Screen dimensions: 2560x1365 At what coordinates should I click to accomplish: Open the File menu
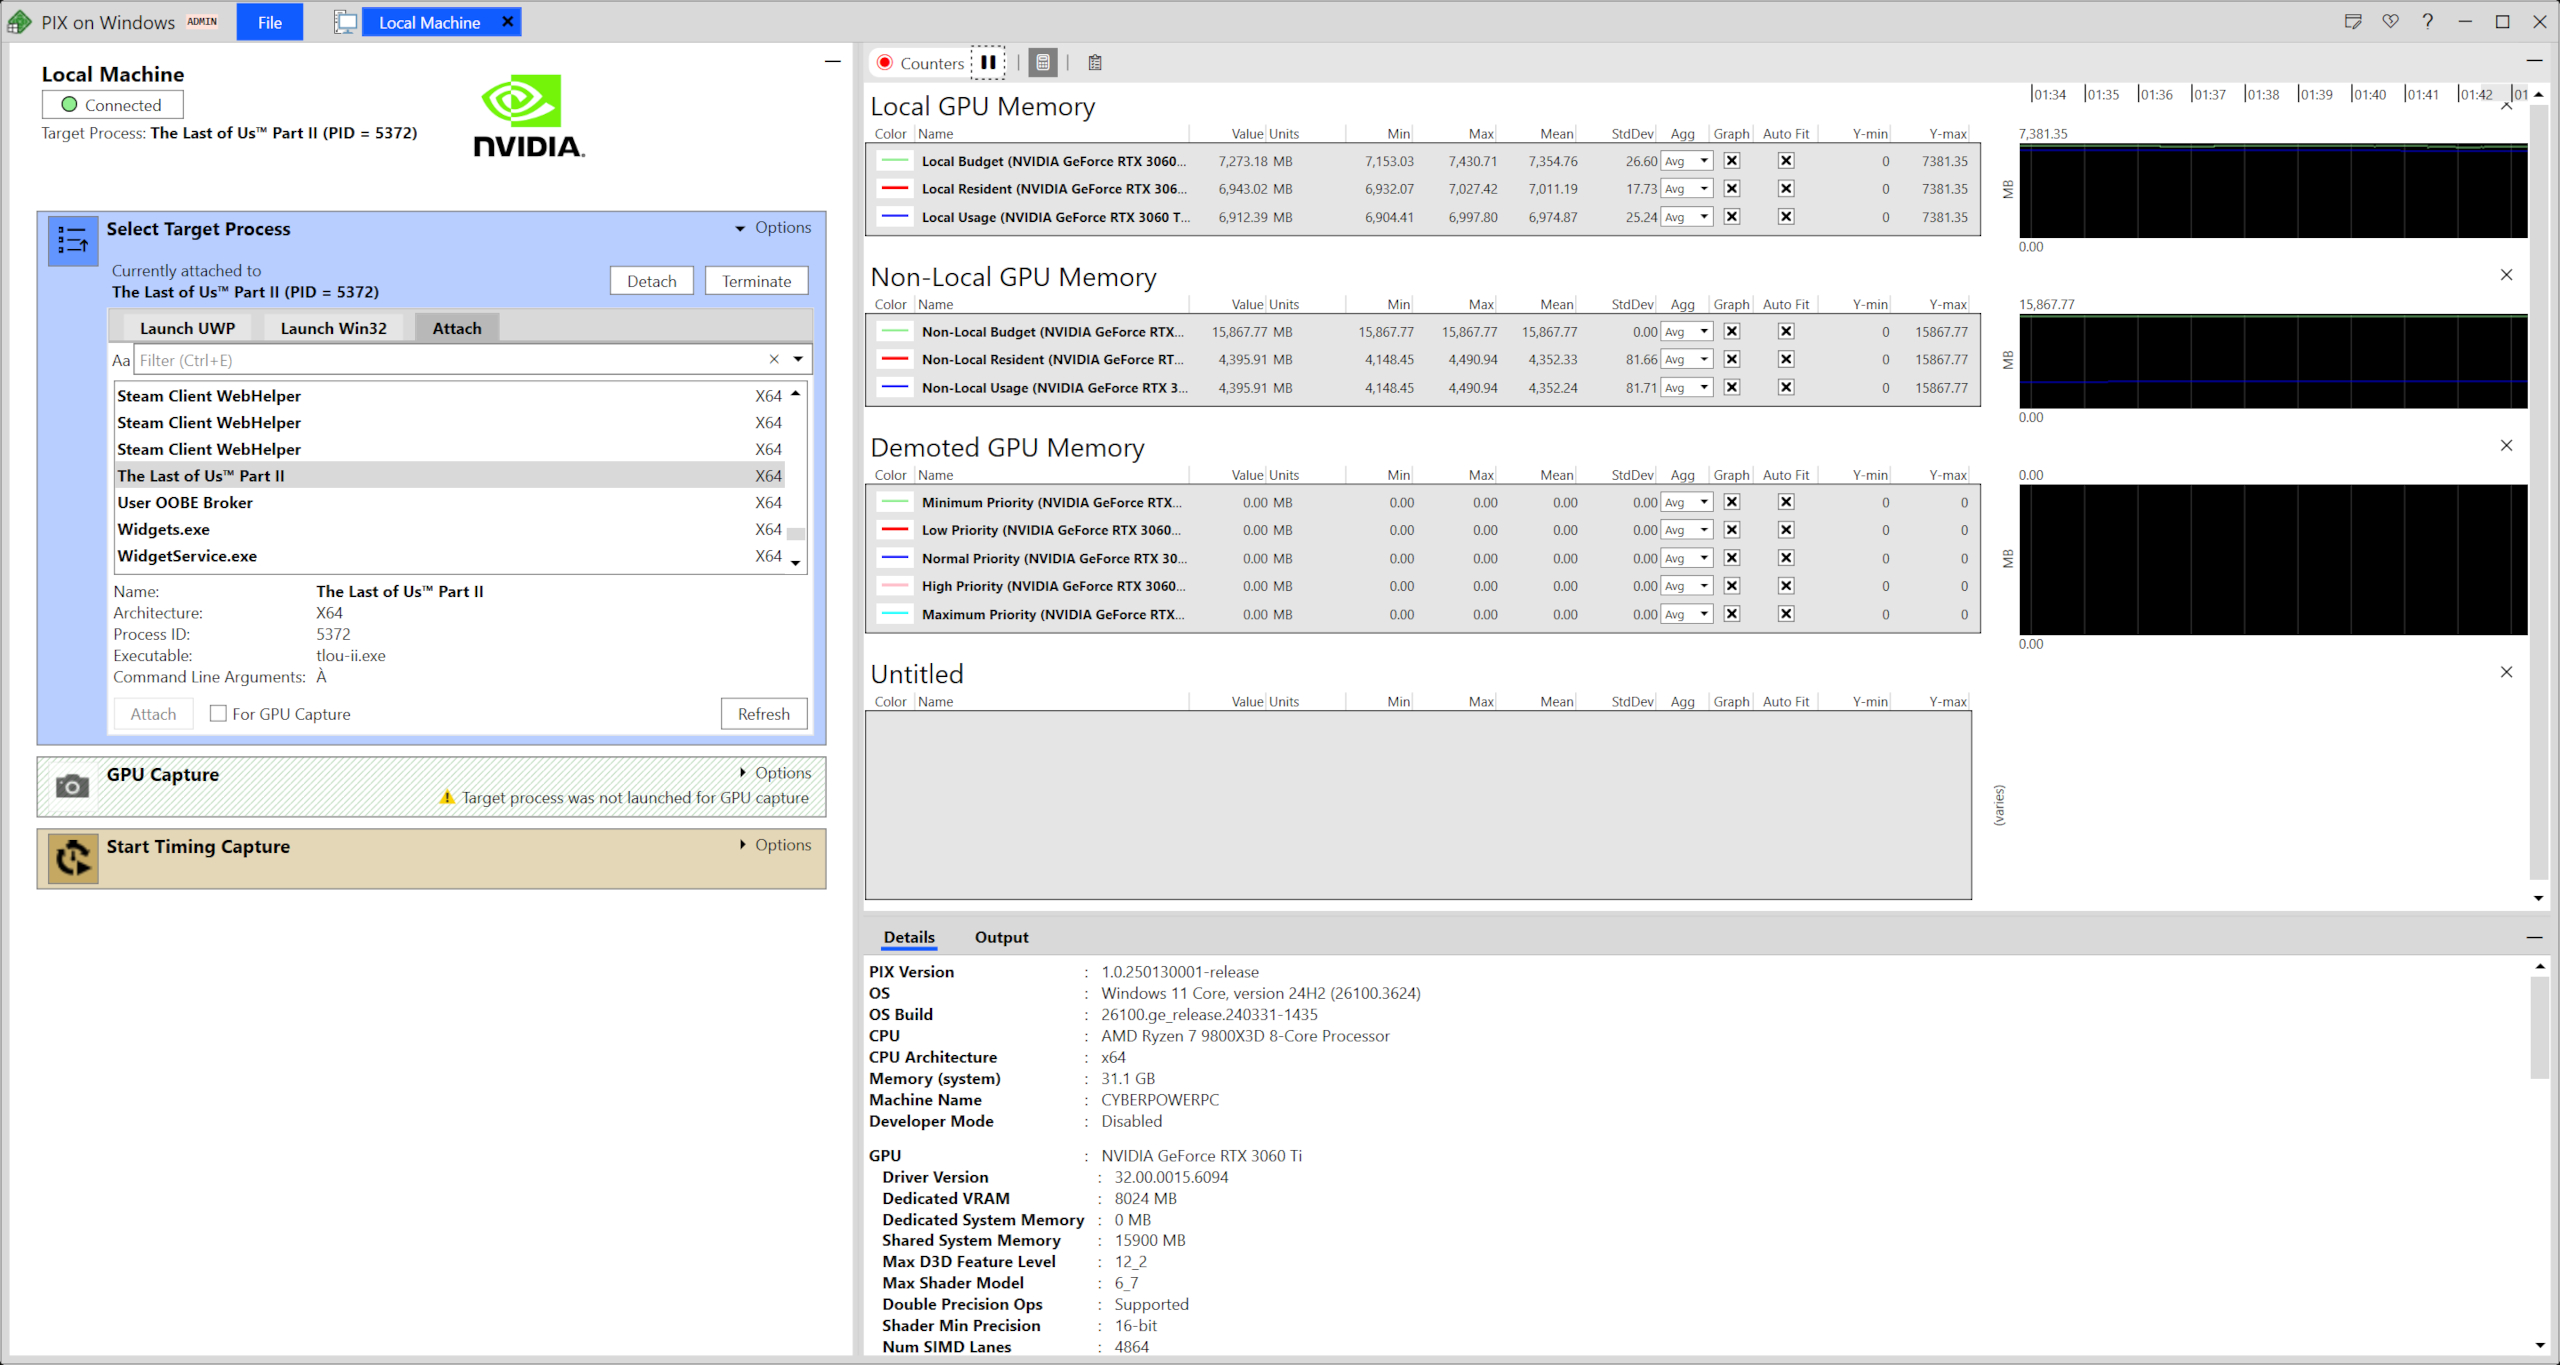pyautogui.click(x=269, y=22)
